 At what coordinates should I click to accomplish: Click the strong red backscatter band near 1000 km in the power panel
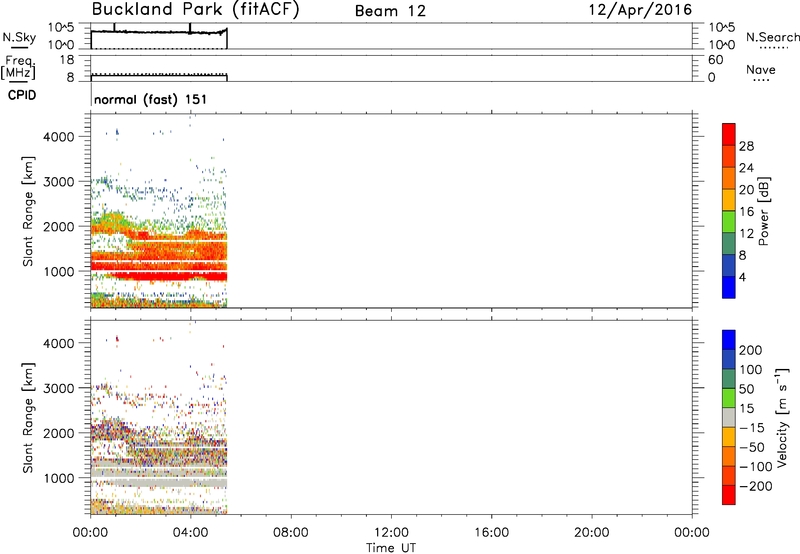pos(168,276)
